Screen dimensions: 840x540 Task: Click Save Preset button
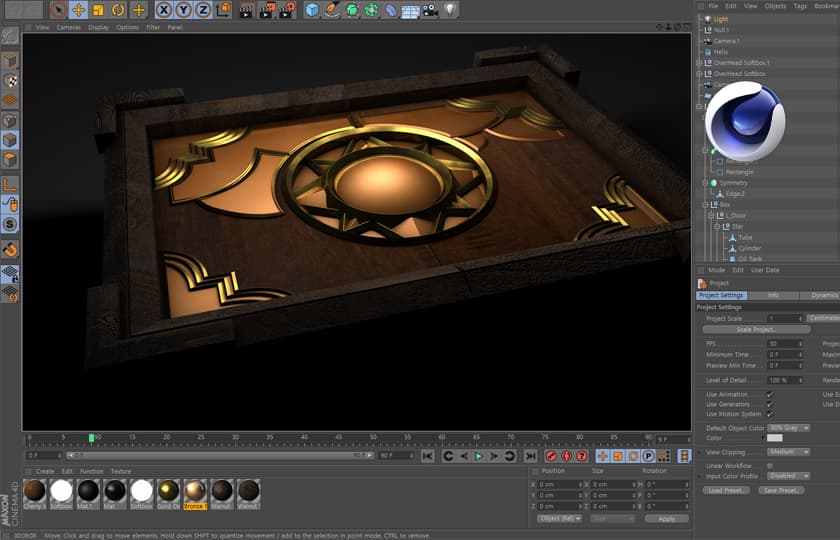[x=781, y=490]
